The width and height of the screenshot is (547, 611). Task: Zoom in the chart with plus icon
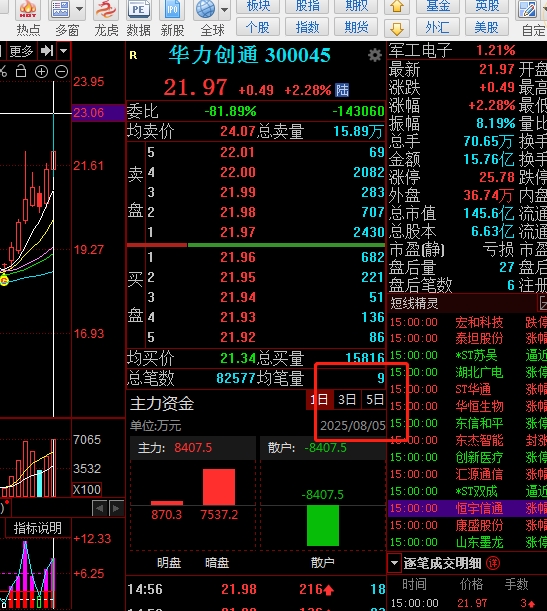pyautogui.click(x=41, y=71)
